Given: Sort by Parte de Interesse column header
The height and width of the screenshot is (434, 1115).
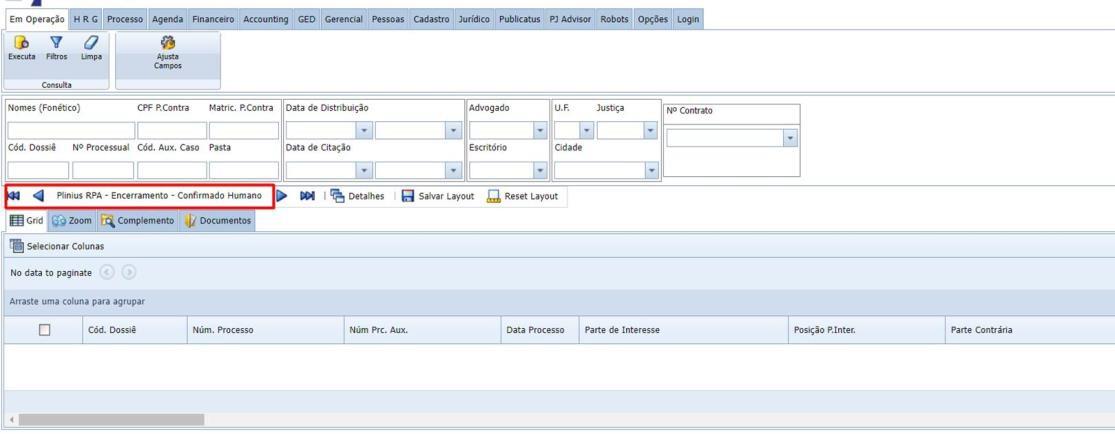Looking at the screenshot, I should (x=683, y=330).
